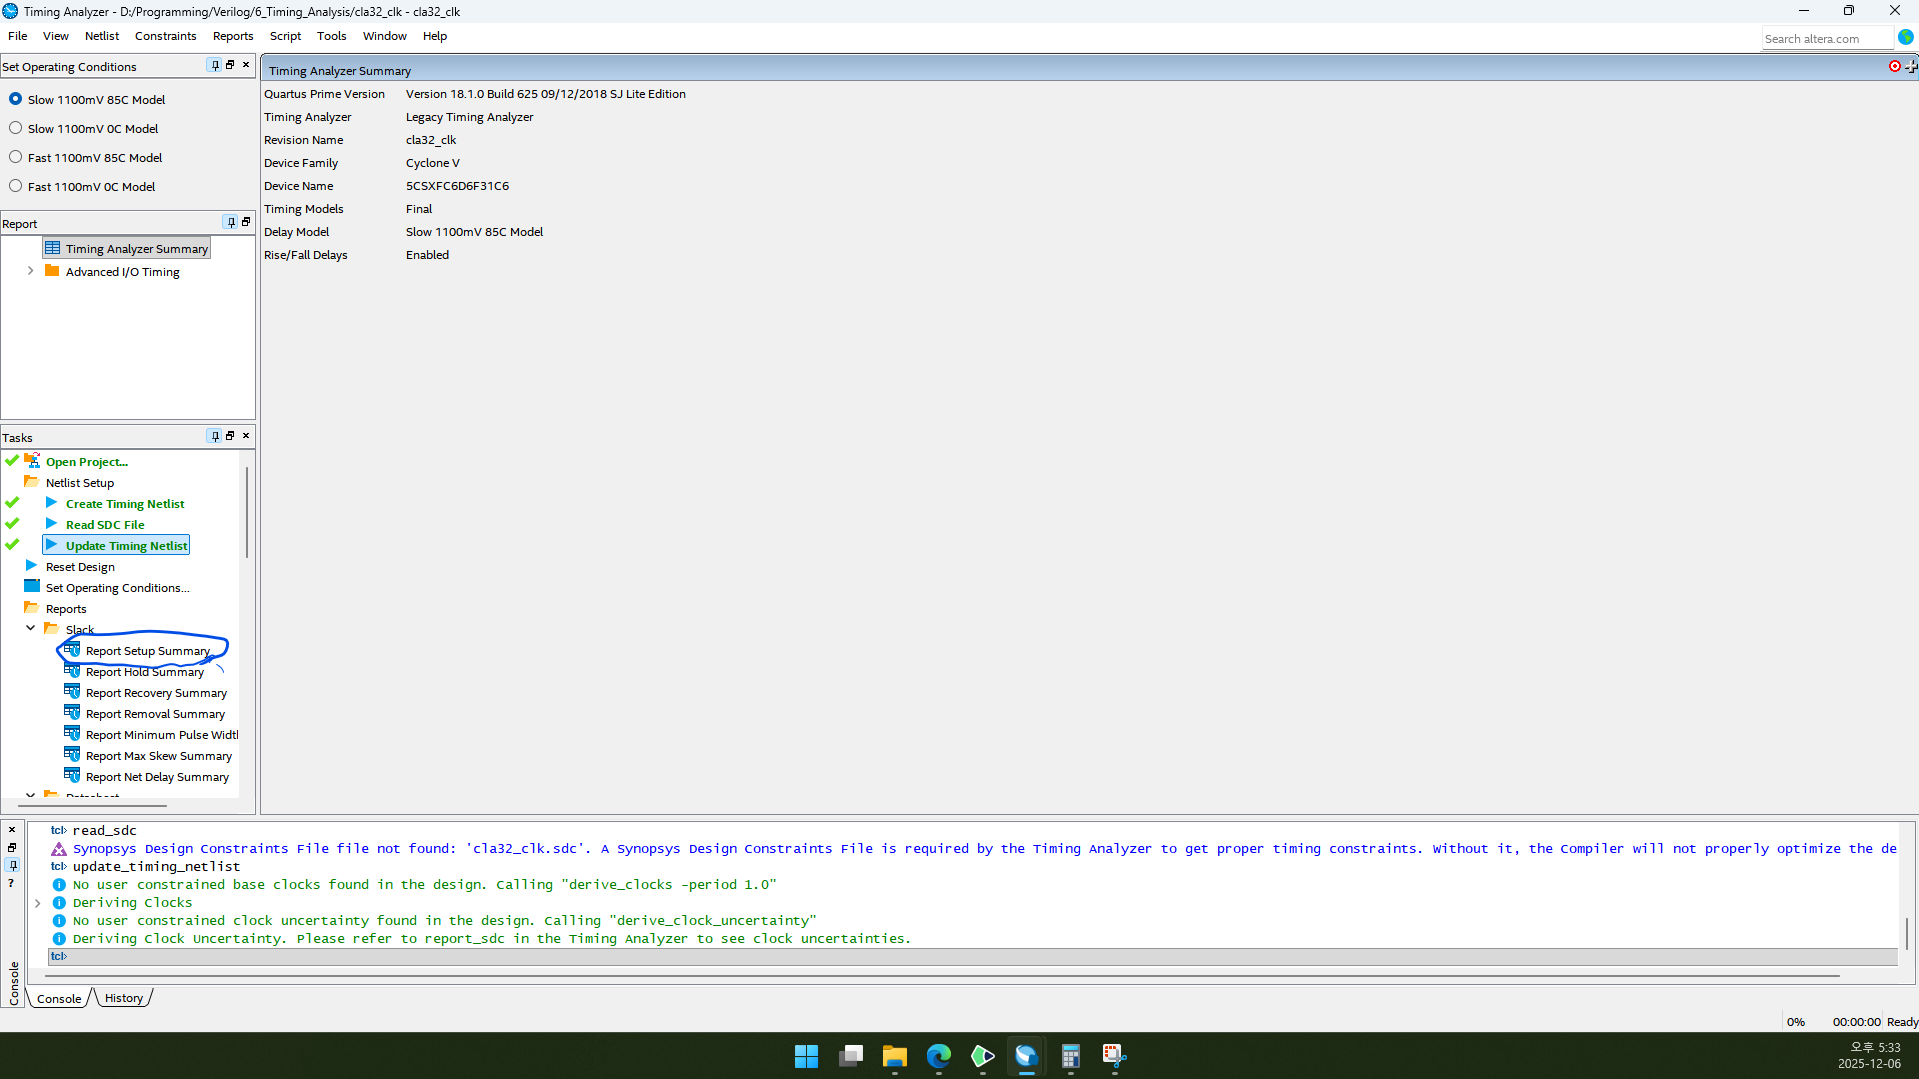1919x1079 pixels.
Task: Open Microsoft Edge from the taskbar
Action: coord(938,1055)
